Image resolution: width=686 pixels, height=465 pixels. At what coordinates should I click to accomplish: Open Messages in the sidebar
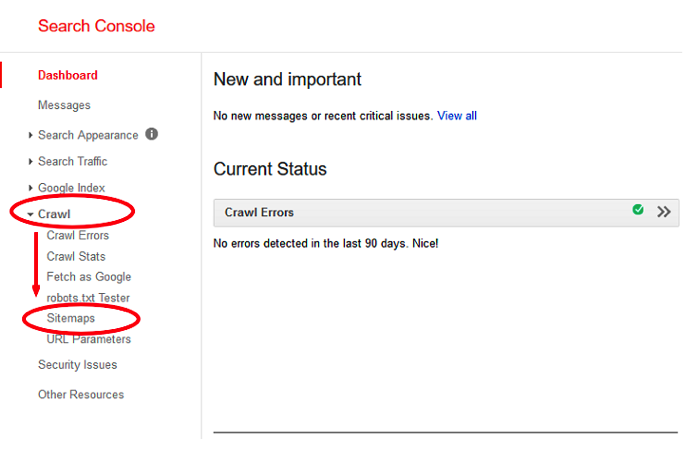[x=64, y=105]
